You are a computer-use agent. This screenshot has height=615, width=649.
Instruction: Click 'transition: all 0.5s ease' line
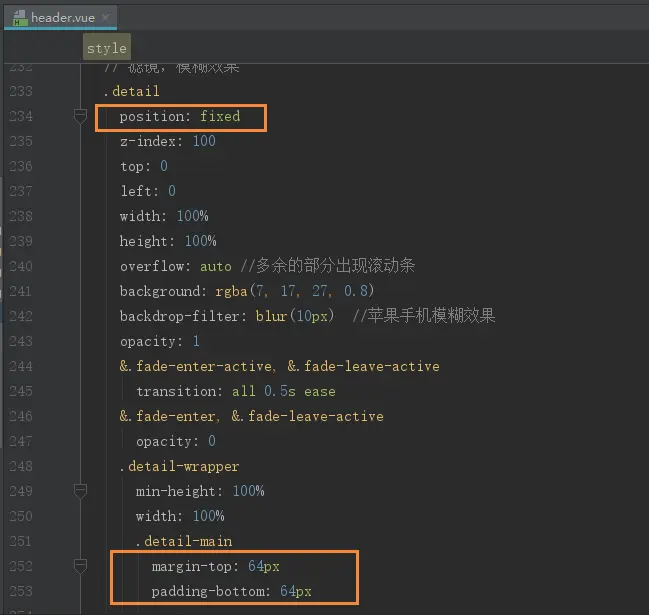pyautogui.click(x=236, y=391)
